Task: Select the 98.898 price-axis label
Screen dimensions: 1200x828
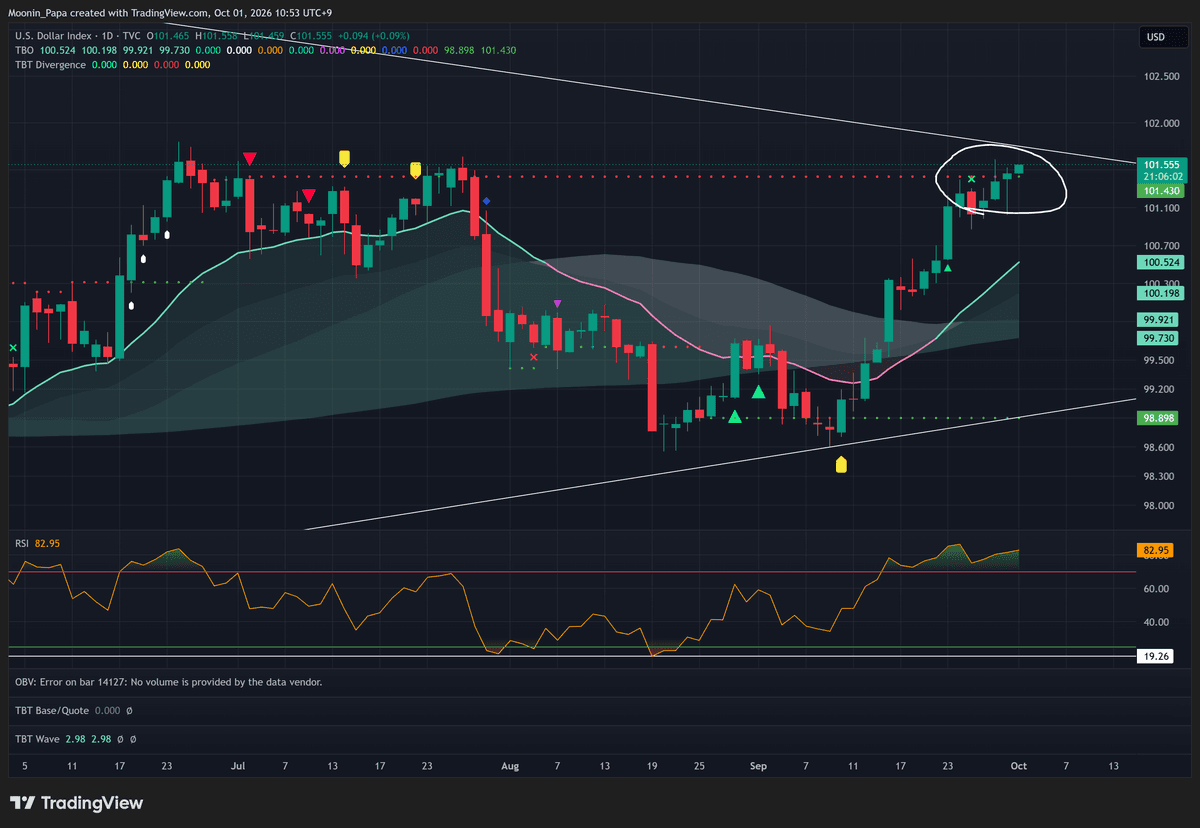Action: point(1160,417)
